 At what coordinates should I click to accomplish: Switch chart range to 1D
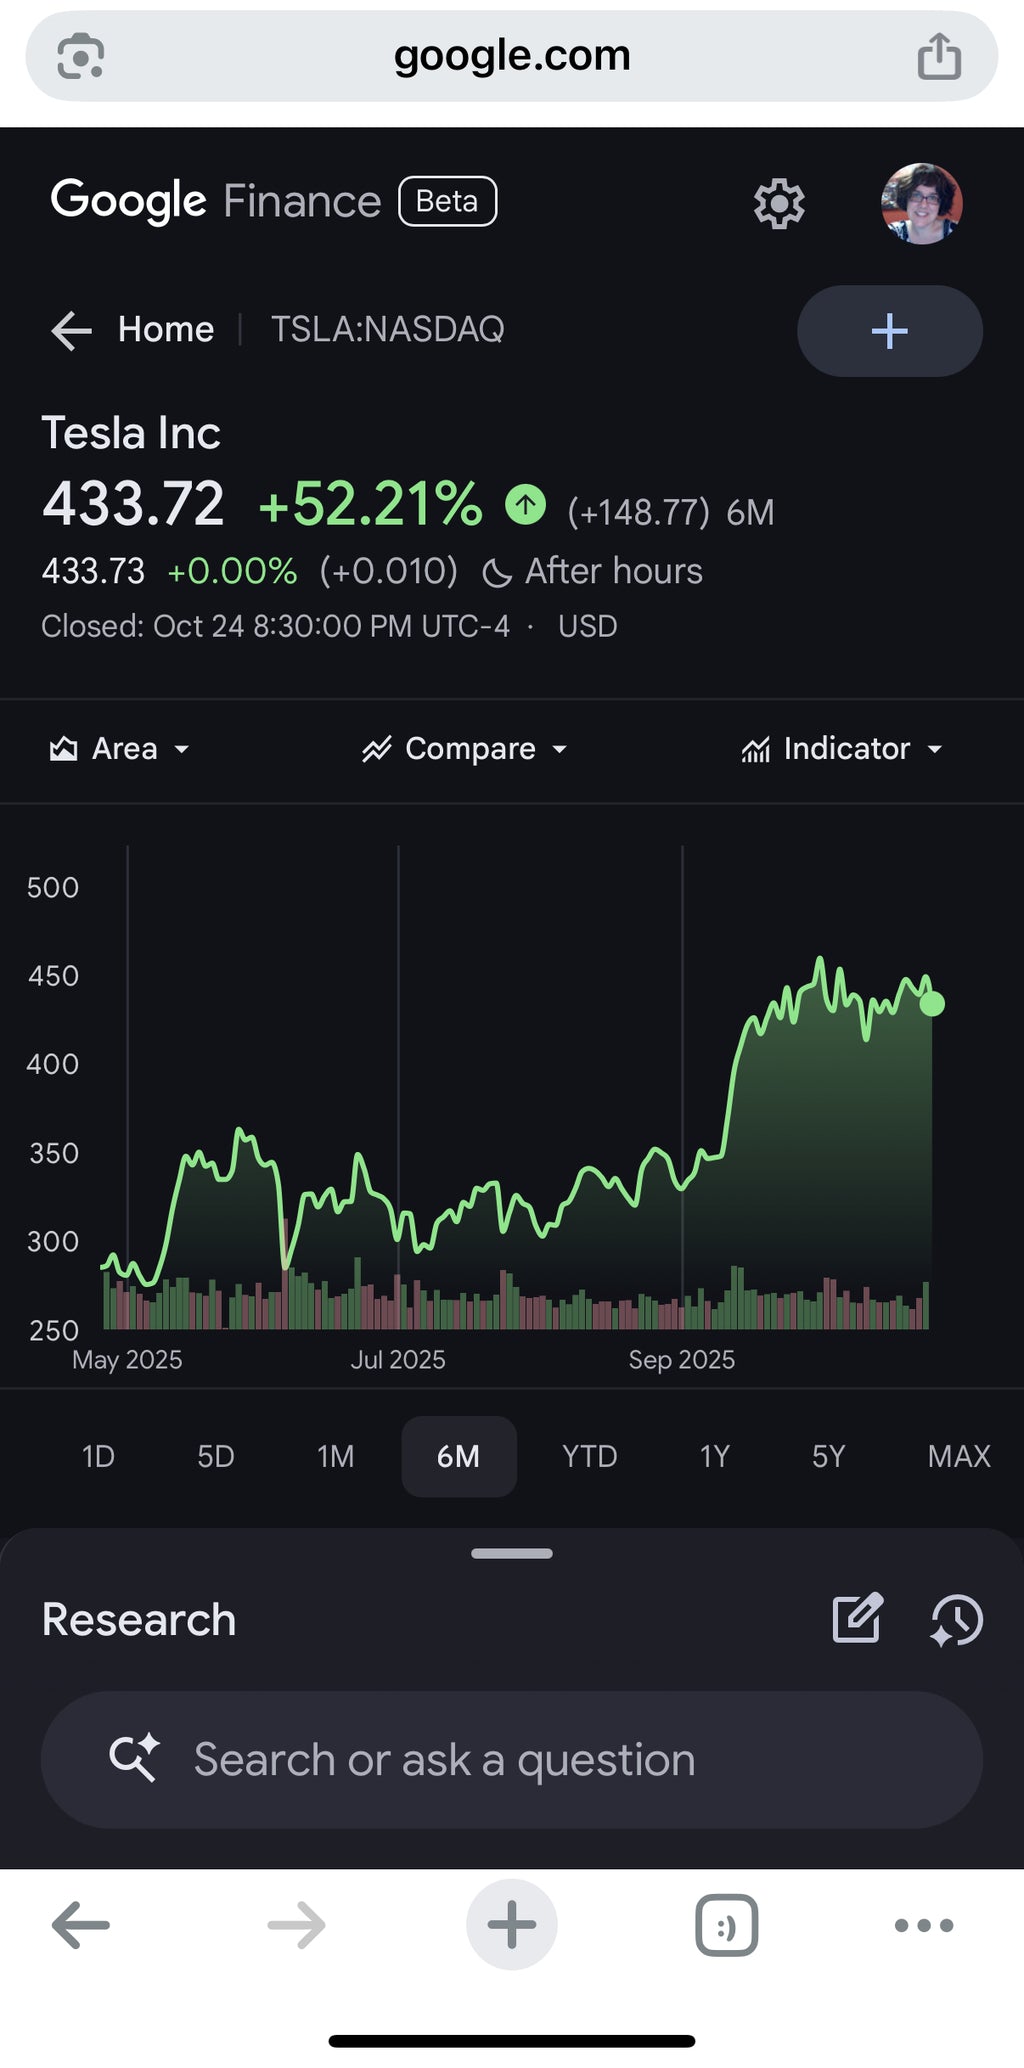coord(98,1456)
